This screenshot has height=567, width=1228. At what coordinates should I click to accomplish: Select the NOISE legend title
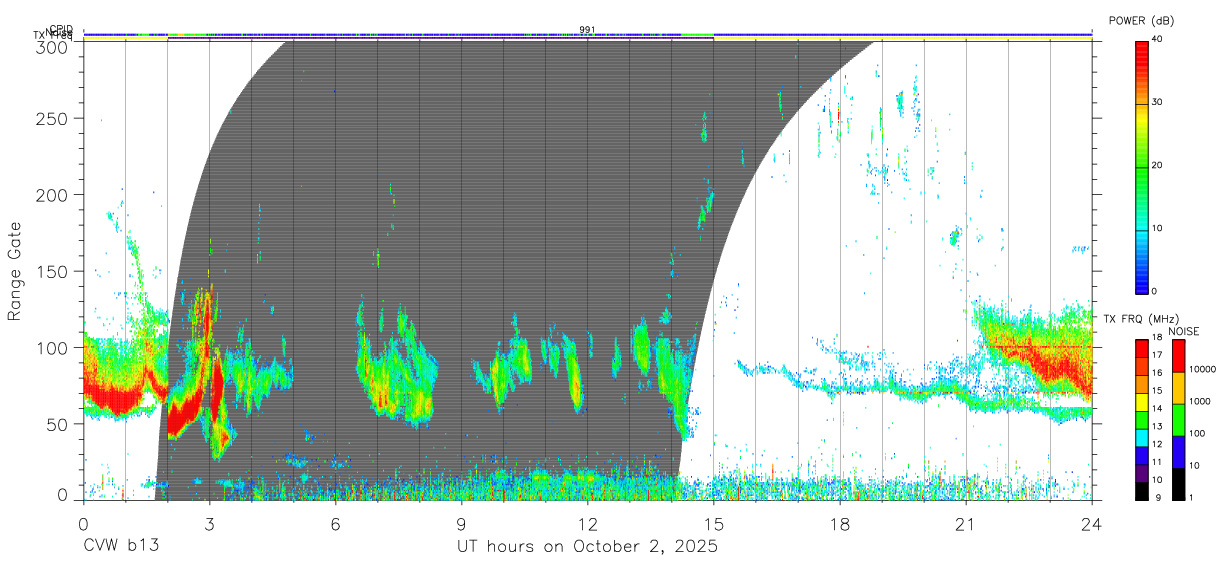[x=1183, y=331]
